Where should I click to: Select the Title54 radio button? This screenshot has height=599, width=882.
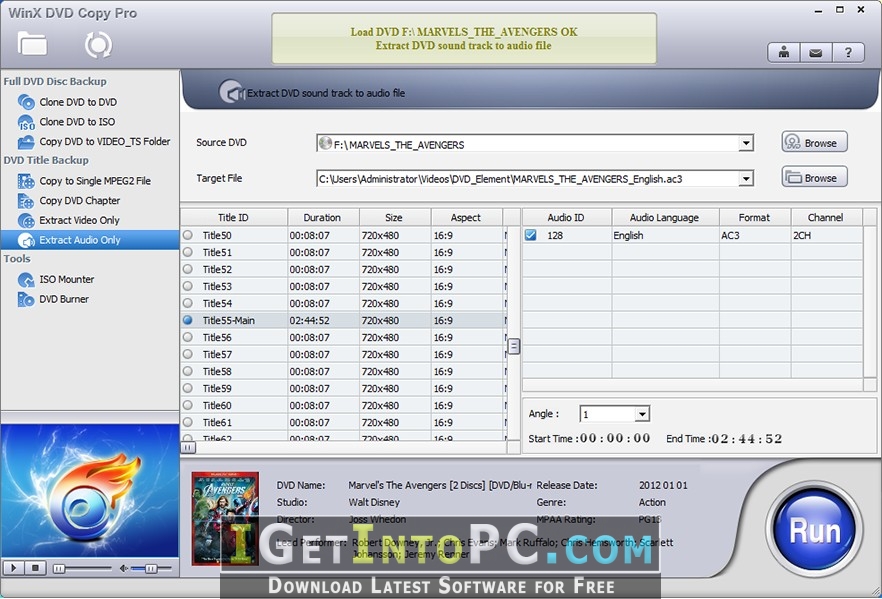click(x=188, y=303)
